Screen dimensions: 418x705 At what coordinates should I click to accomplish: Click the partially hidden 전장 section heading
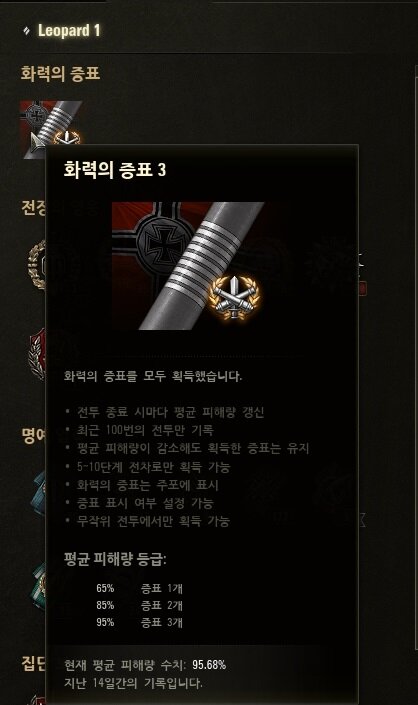(x=33, y=207)
